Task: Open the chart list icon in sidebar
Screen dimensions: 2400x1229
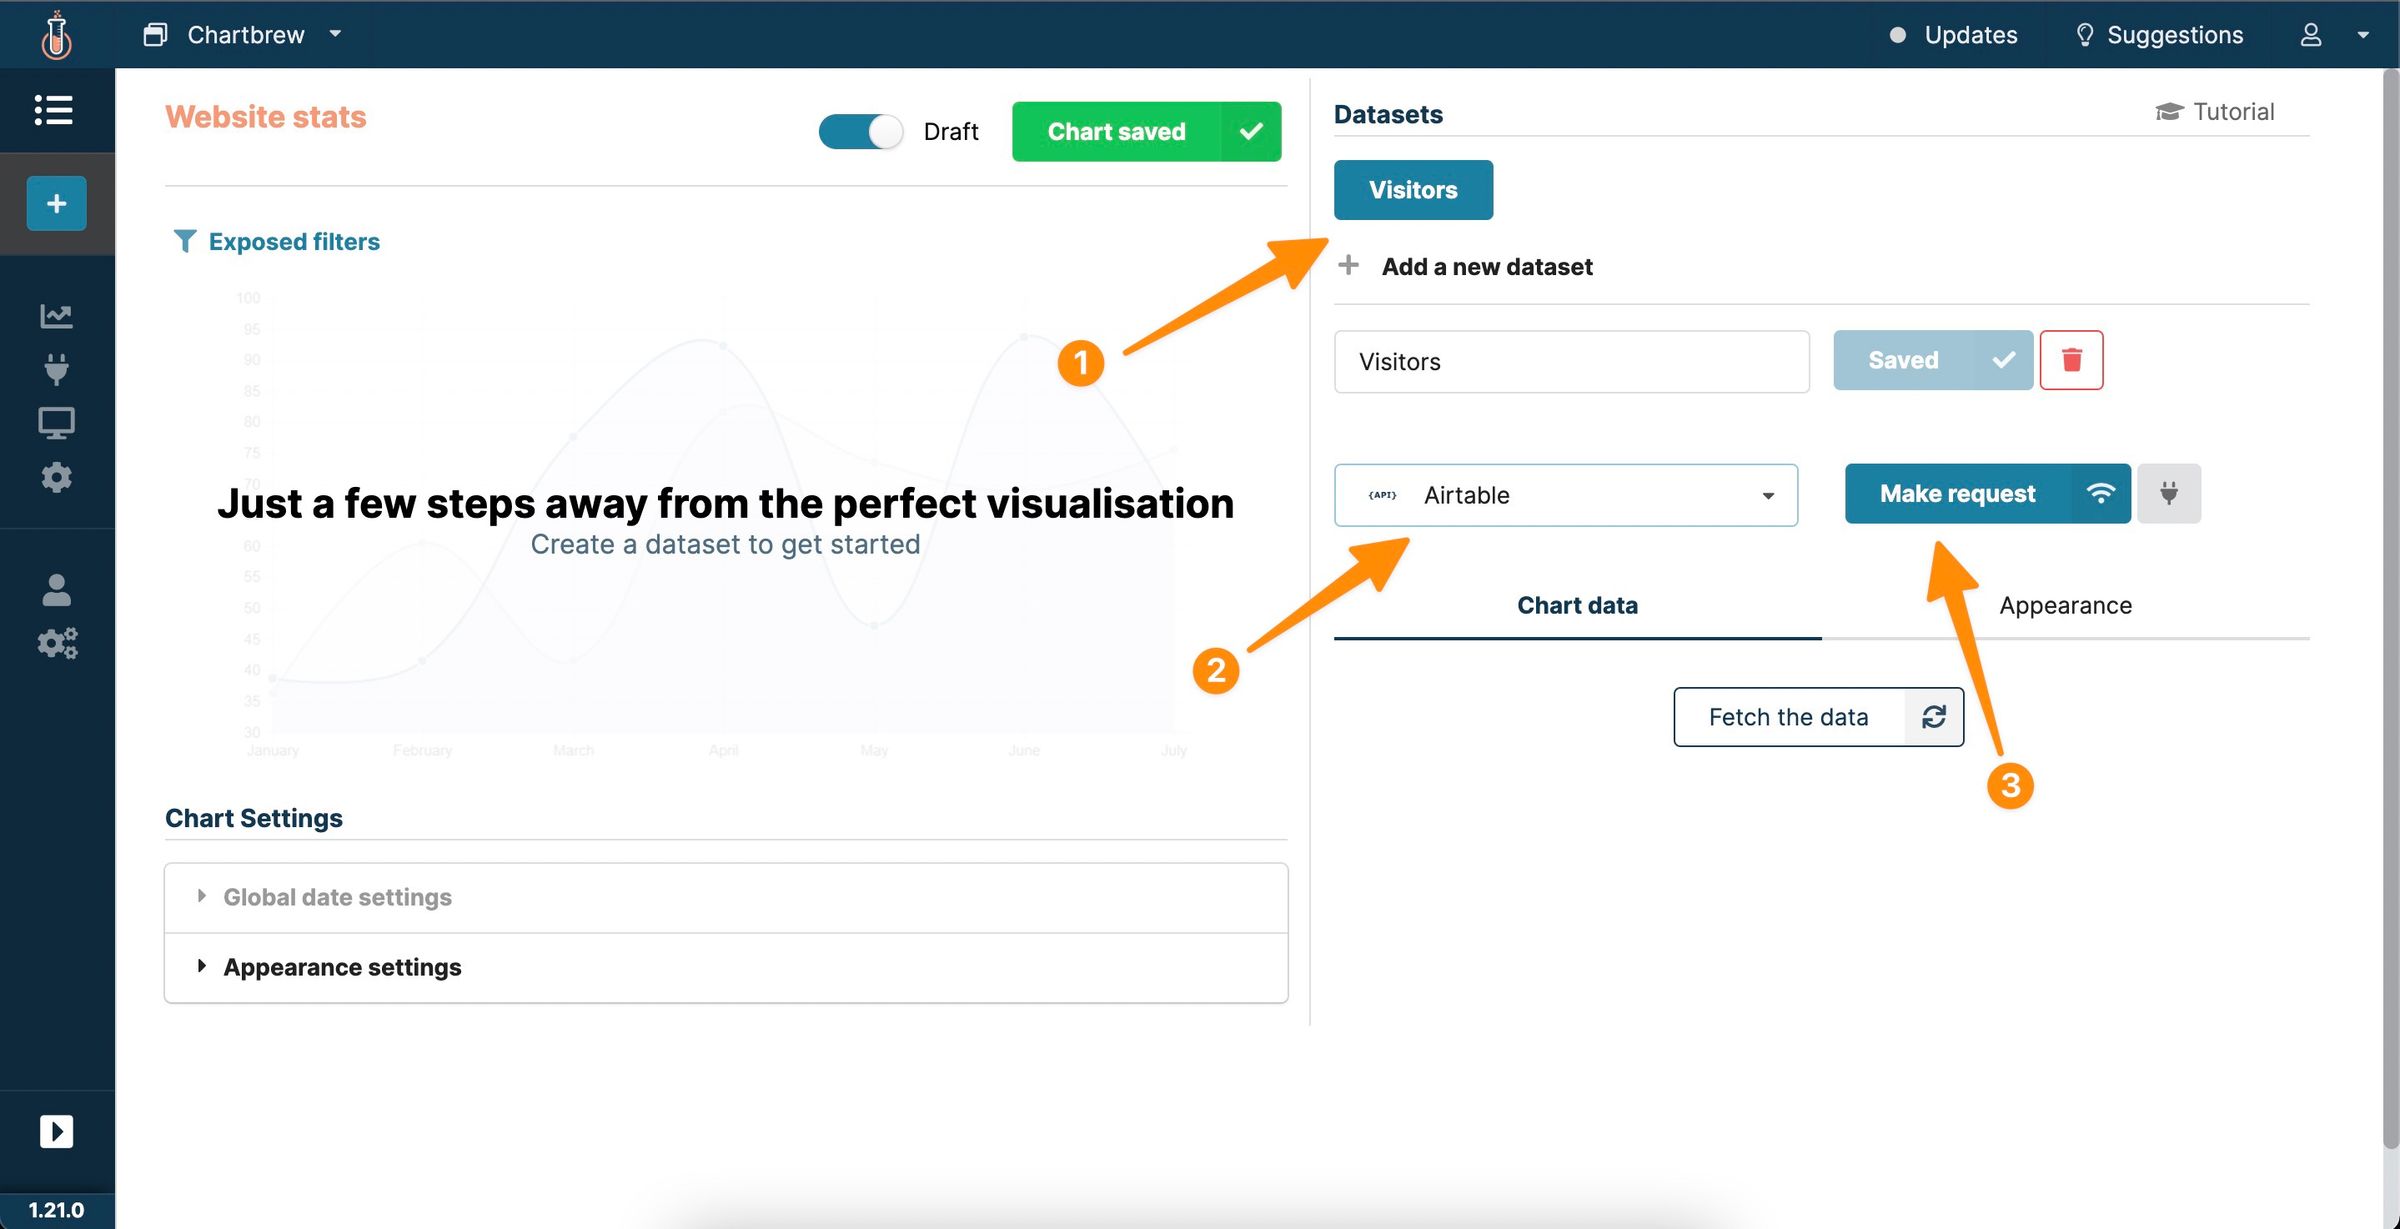Action: 55,110
